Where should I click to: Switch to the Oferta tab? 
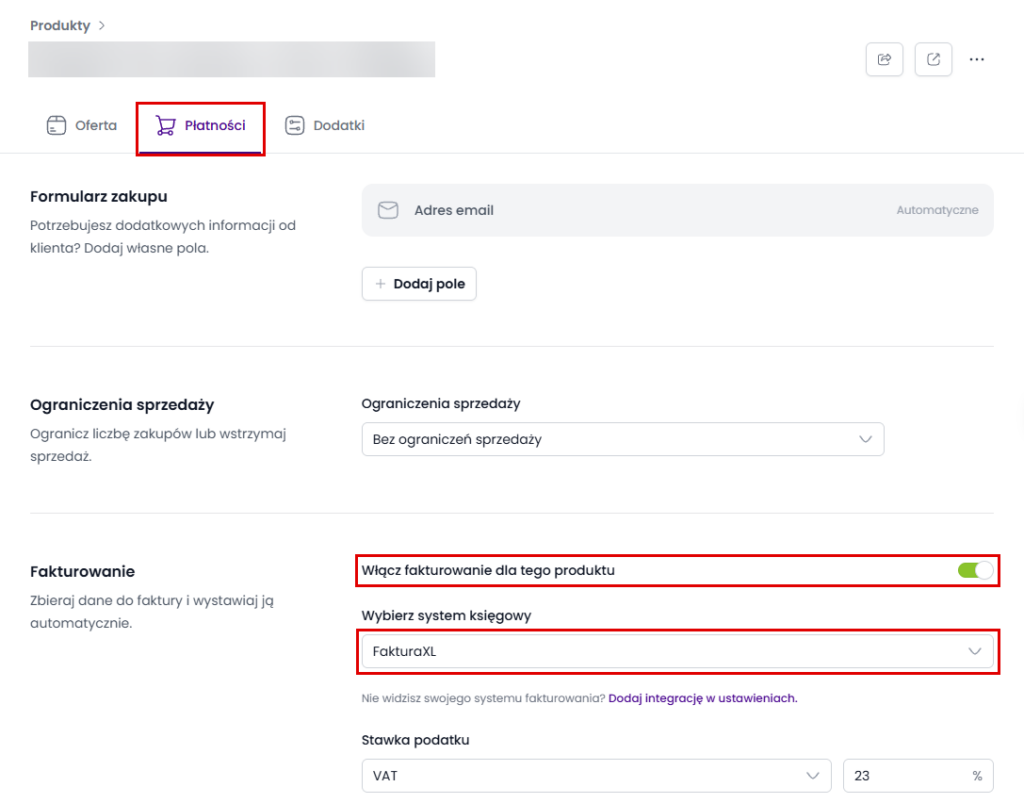(82, 125)
